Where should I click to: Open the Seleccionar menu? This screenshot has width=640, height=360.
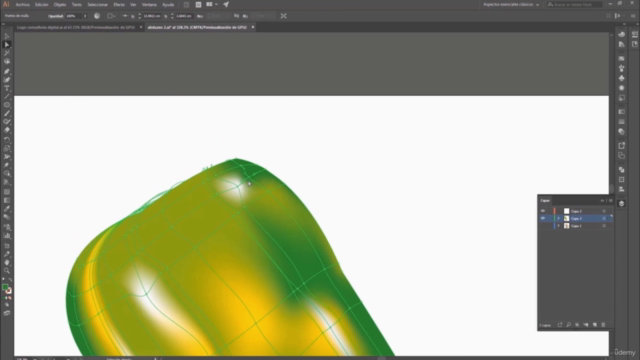[98, 4]
